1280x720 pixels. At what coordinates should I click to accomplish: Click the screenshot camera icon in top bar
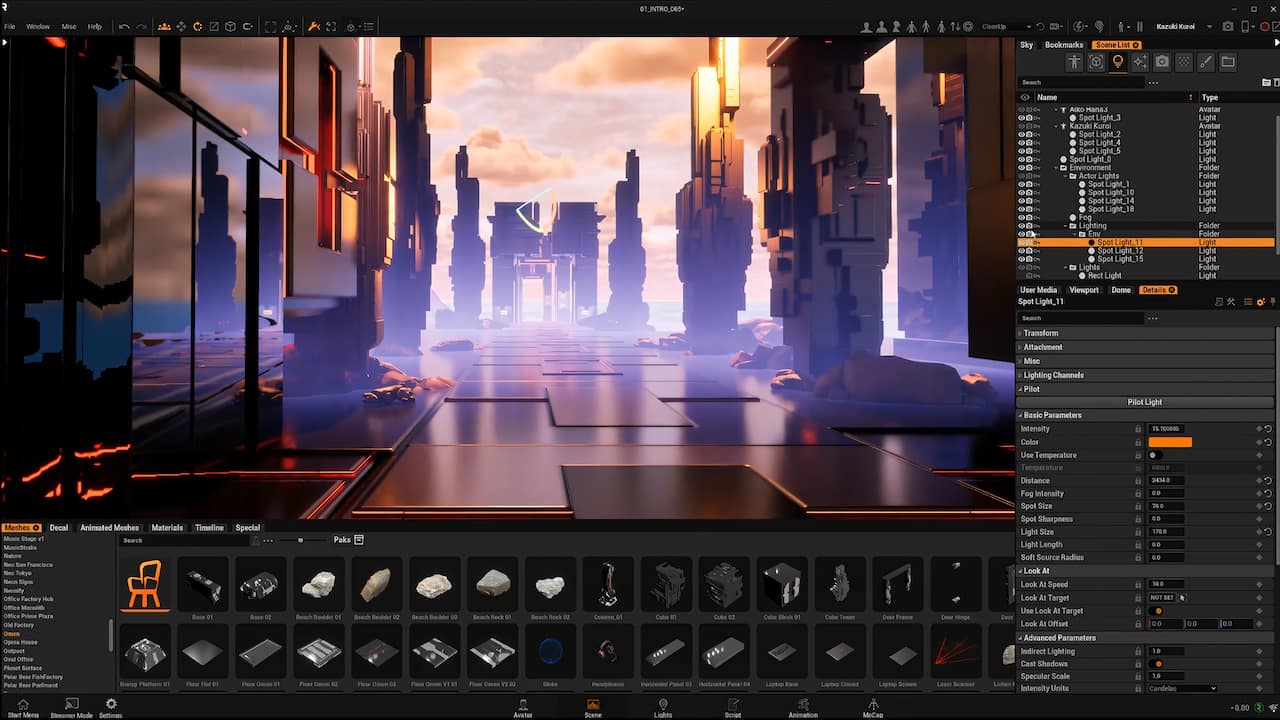[x=1228, y=26]
